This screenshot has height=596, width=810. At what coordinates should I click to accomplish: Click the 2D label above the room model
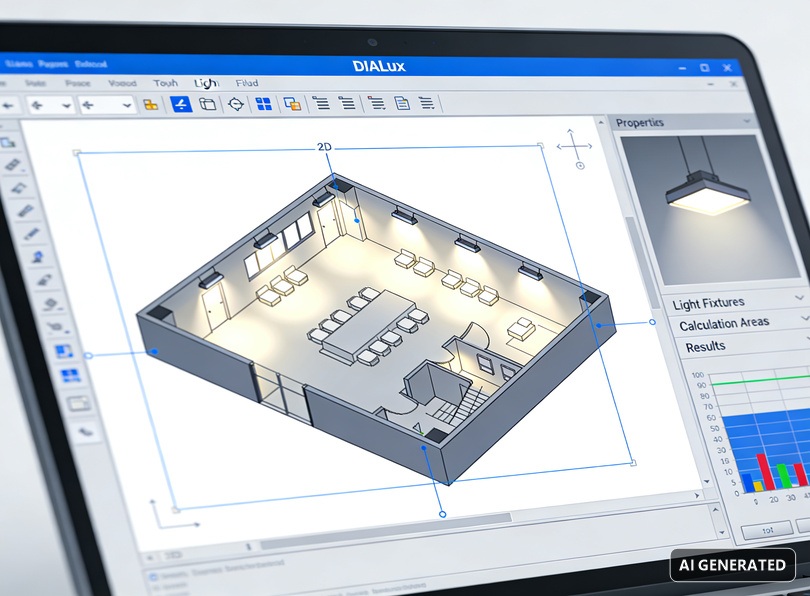(324, 147)
